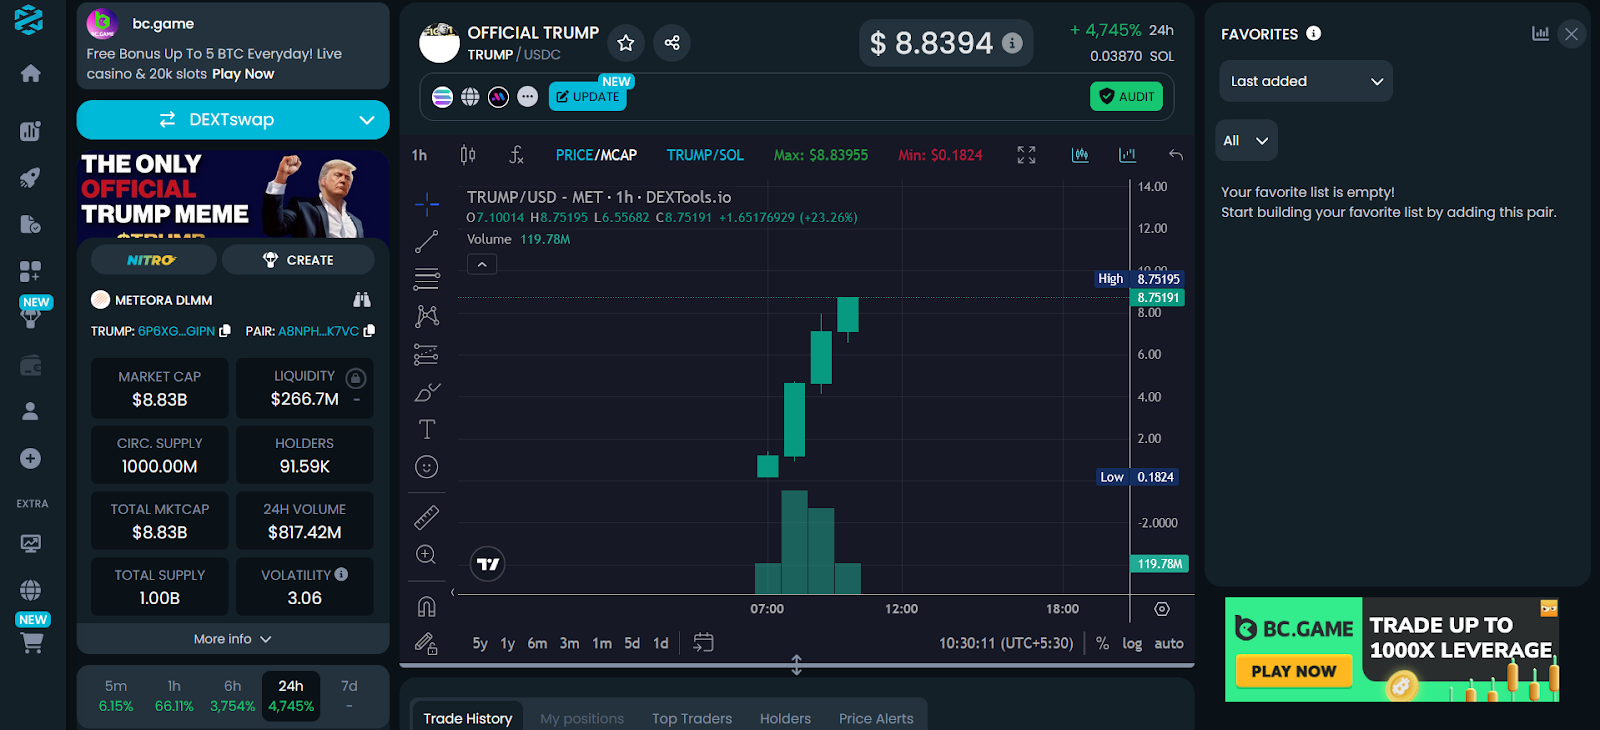Undo last chart action
The width and height of the screenshot is (1600, 730).
coord(1176,155)
